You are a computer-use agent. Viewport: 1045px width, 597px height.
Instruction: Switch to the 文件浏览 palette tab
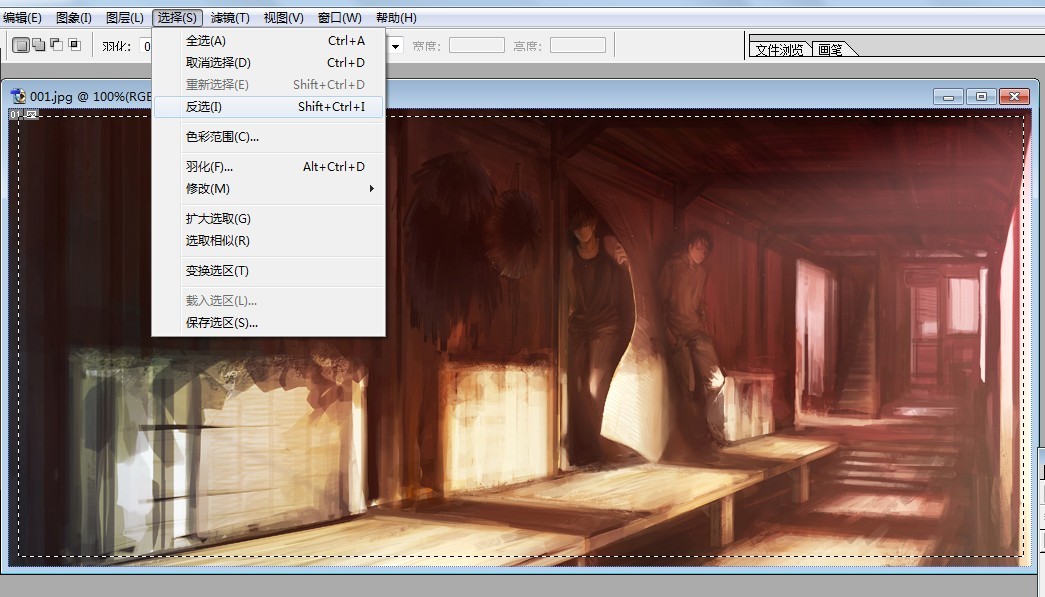click(x=779, y=49)
